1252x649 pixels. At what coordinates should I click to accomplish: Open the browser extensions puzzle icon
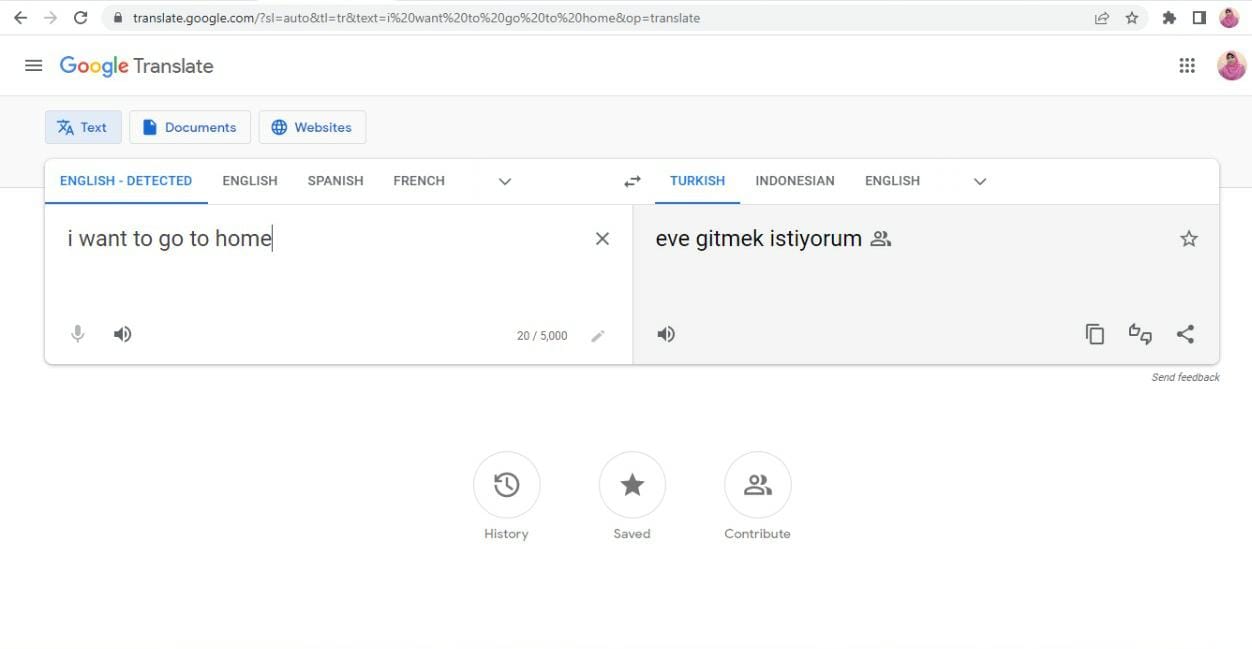click(x=1169, y=18)
